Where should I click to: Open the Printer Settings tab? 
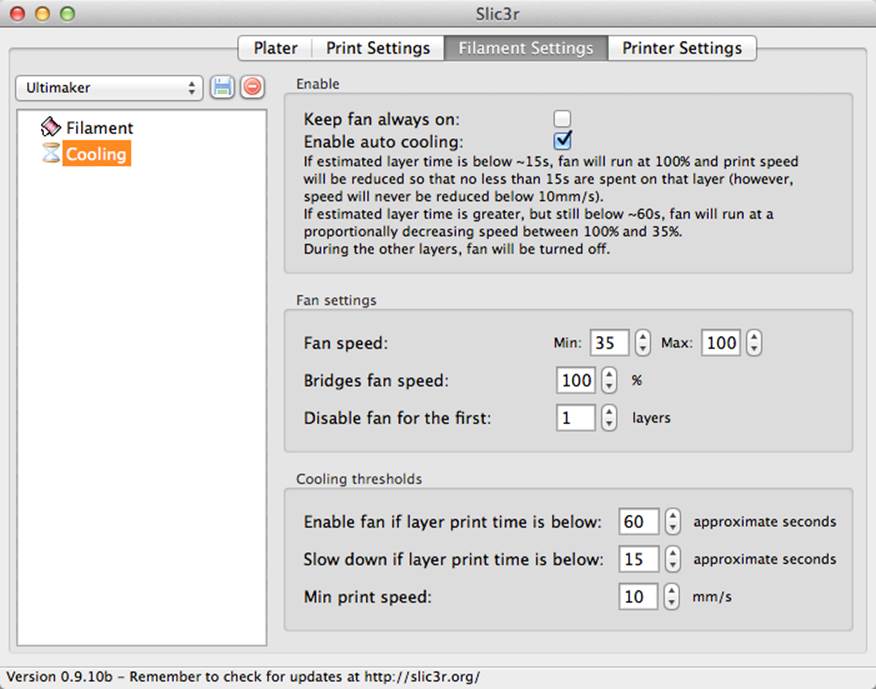(x=682, y=48)
